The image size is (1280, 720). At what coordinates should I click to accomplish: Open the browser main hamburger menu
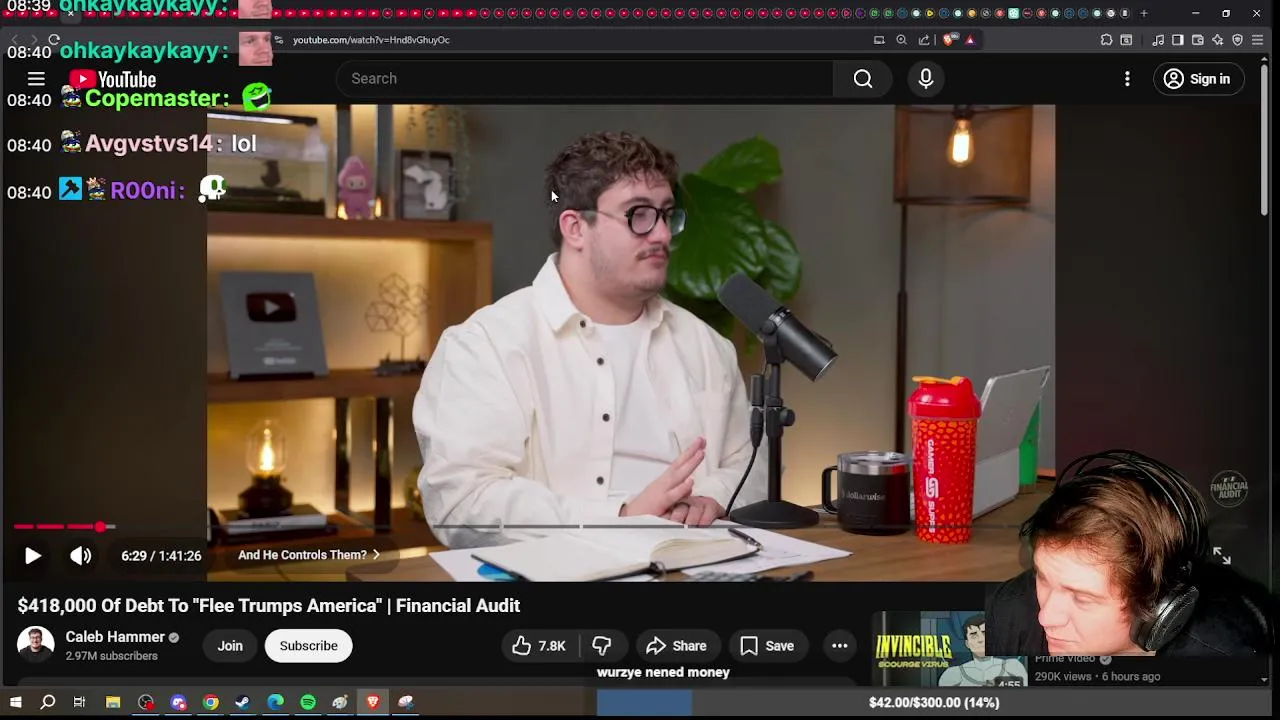pyautogui.click(x=1257, y=40)
